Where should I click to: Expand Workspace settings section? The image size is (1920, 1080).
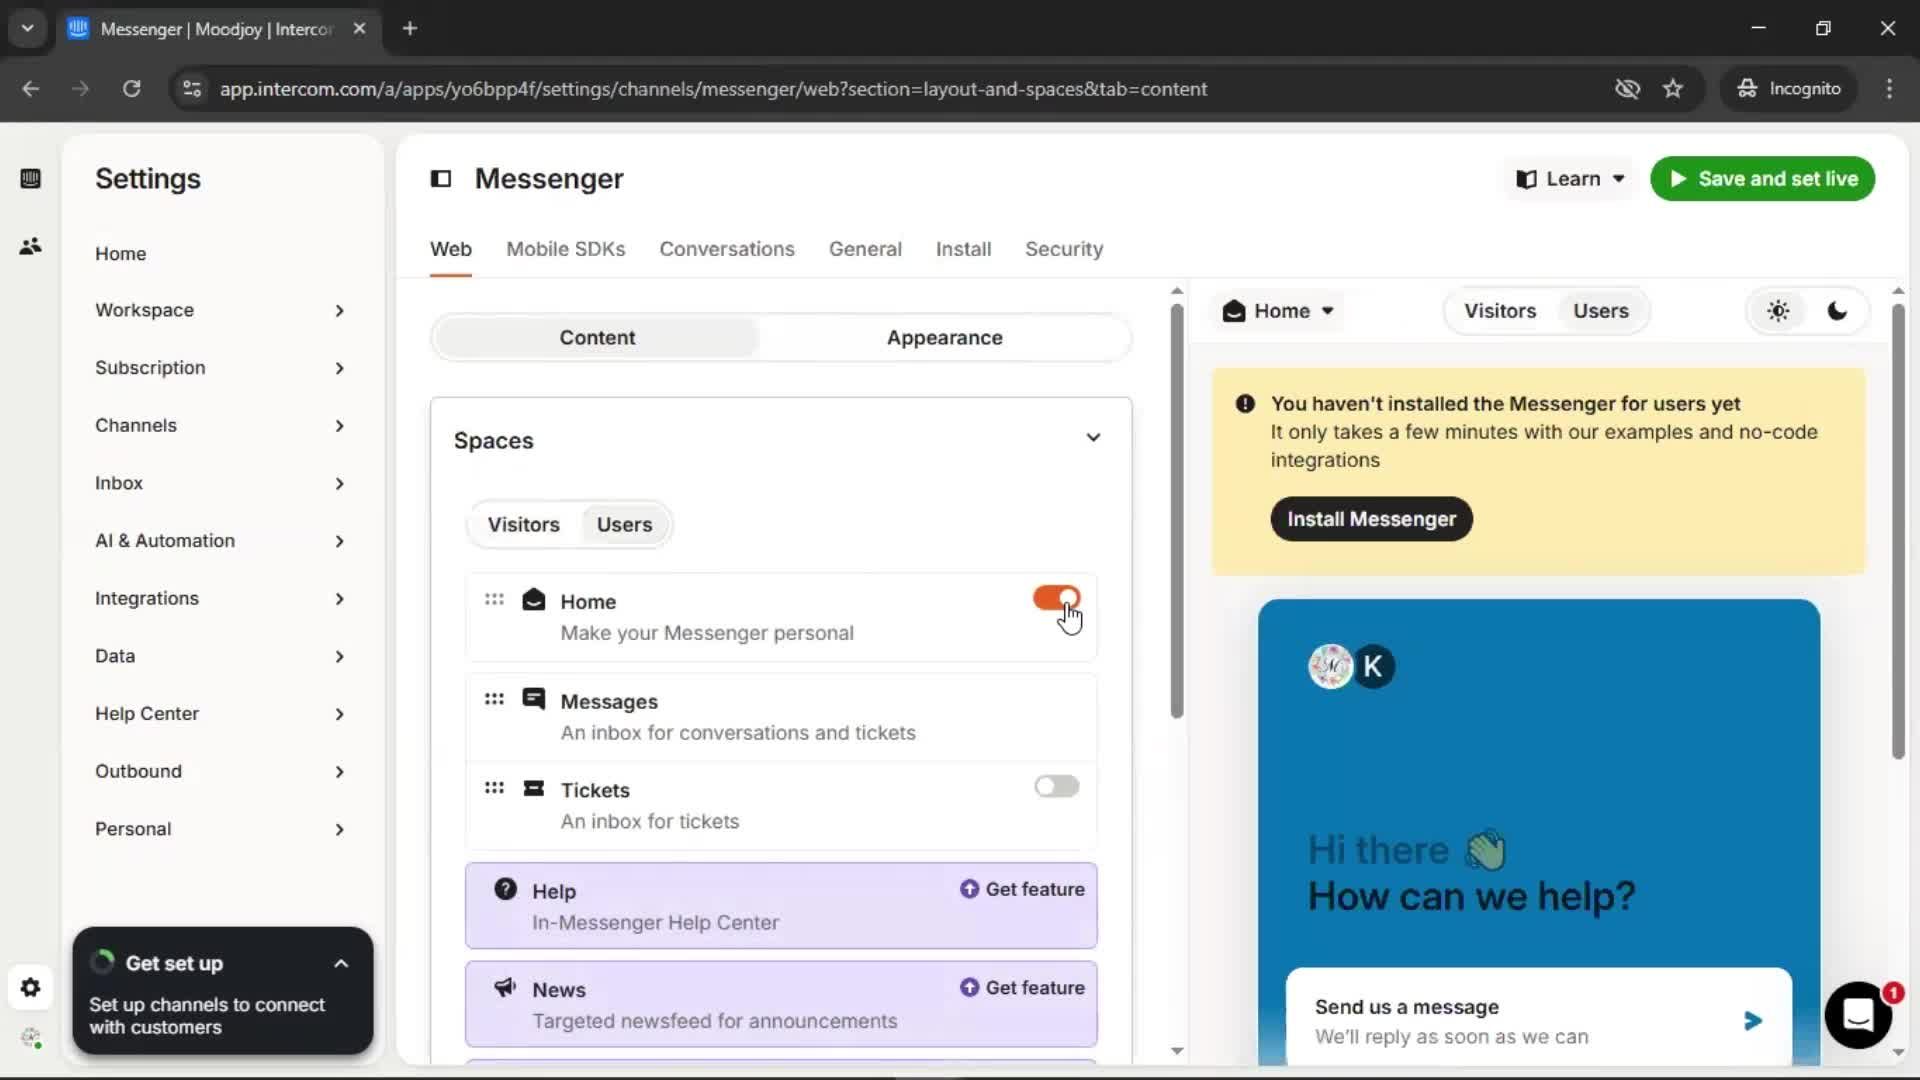point(220,310)
